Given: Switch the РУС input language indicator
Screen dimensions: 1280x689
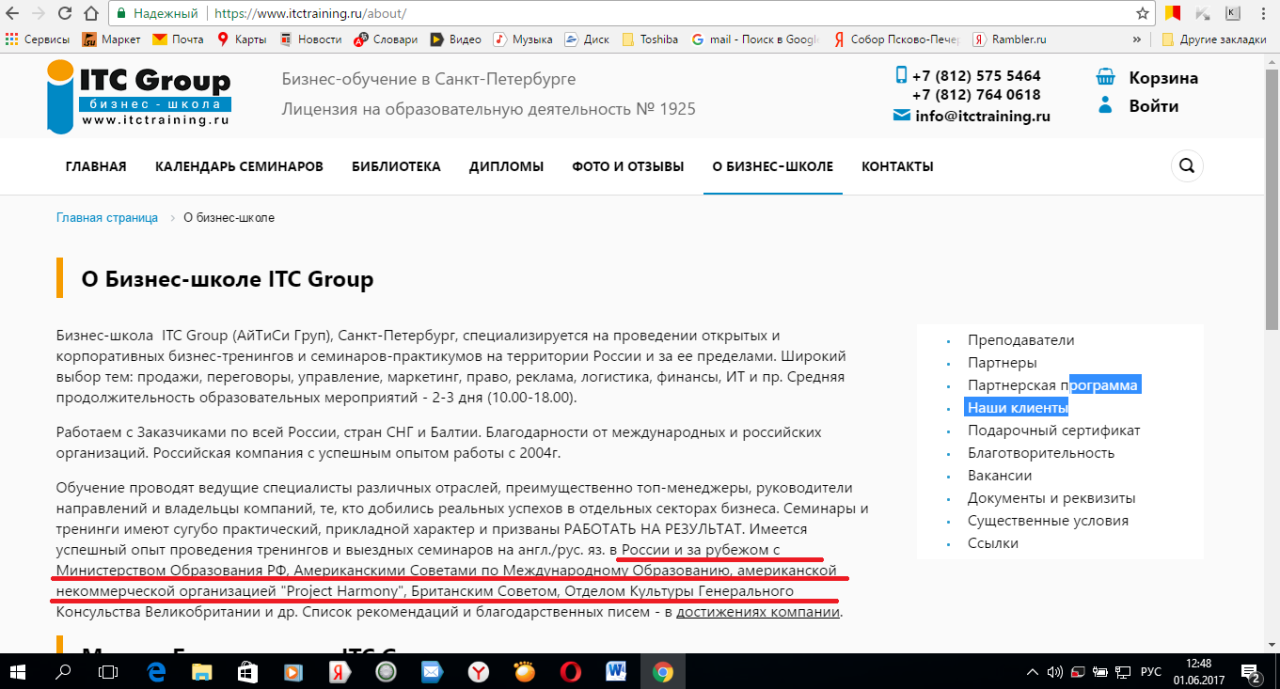Looking at the screenshot, I should [1150, 671].
